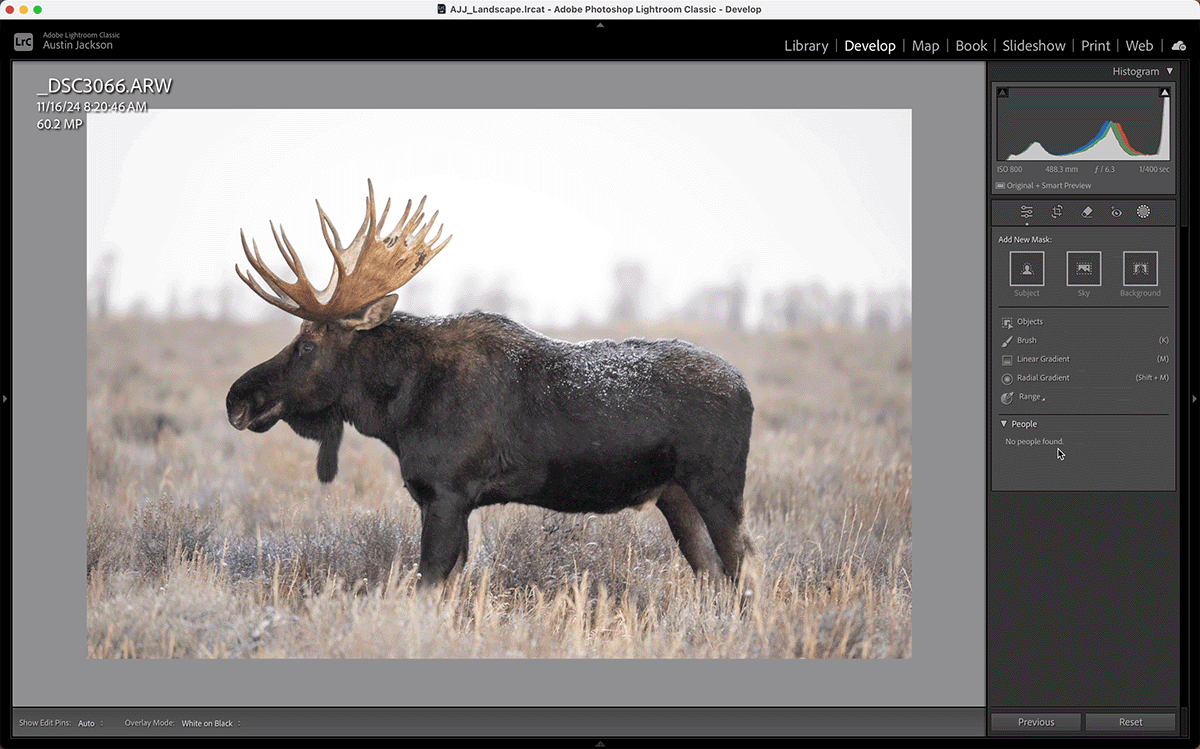The width and height of the screenshot is (1200, 749).
Task: Open the Overlay Mode dropdown
Action: tap(211, 723)
